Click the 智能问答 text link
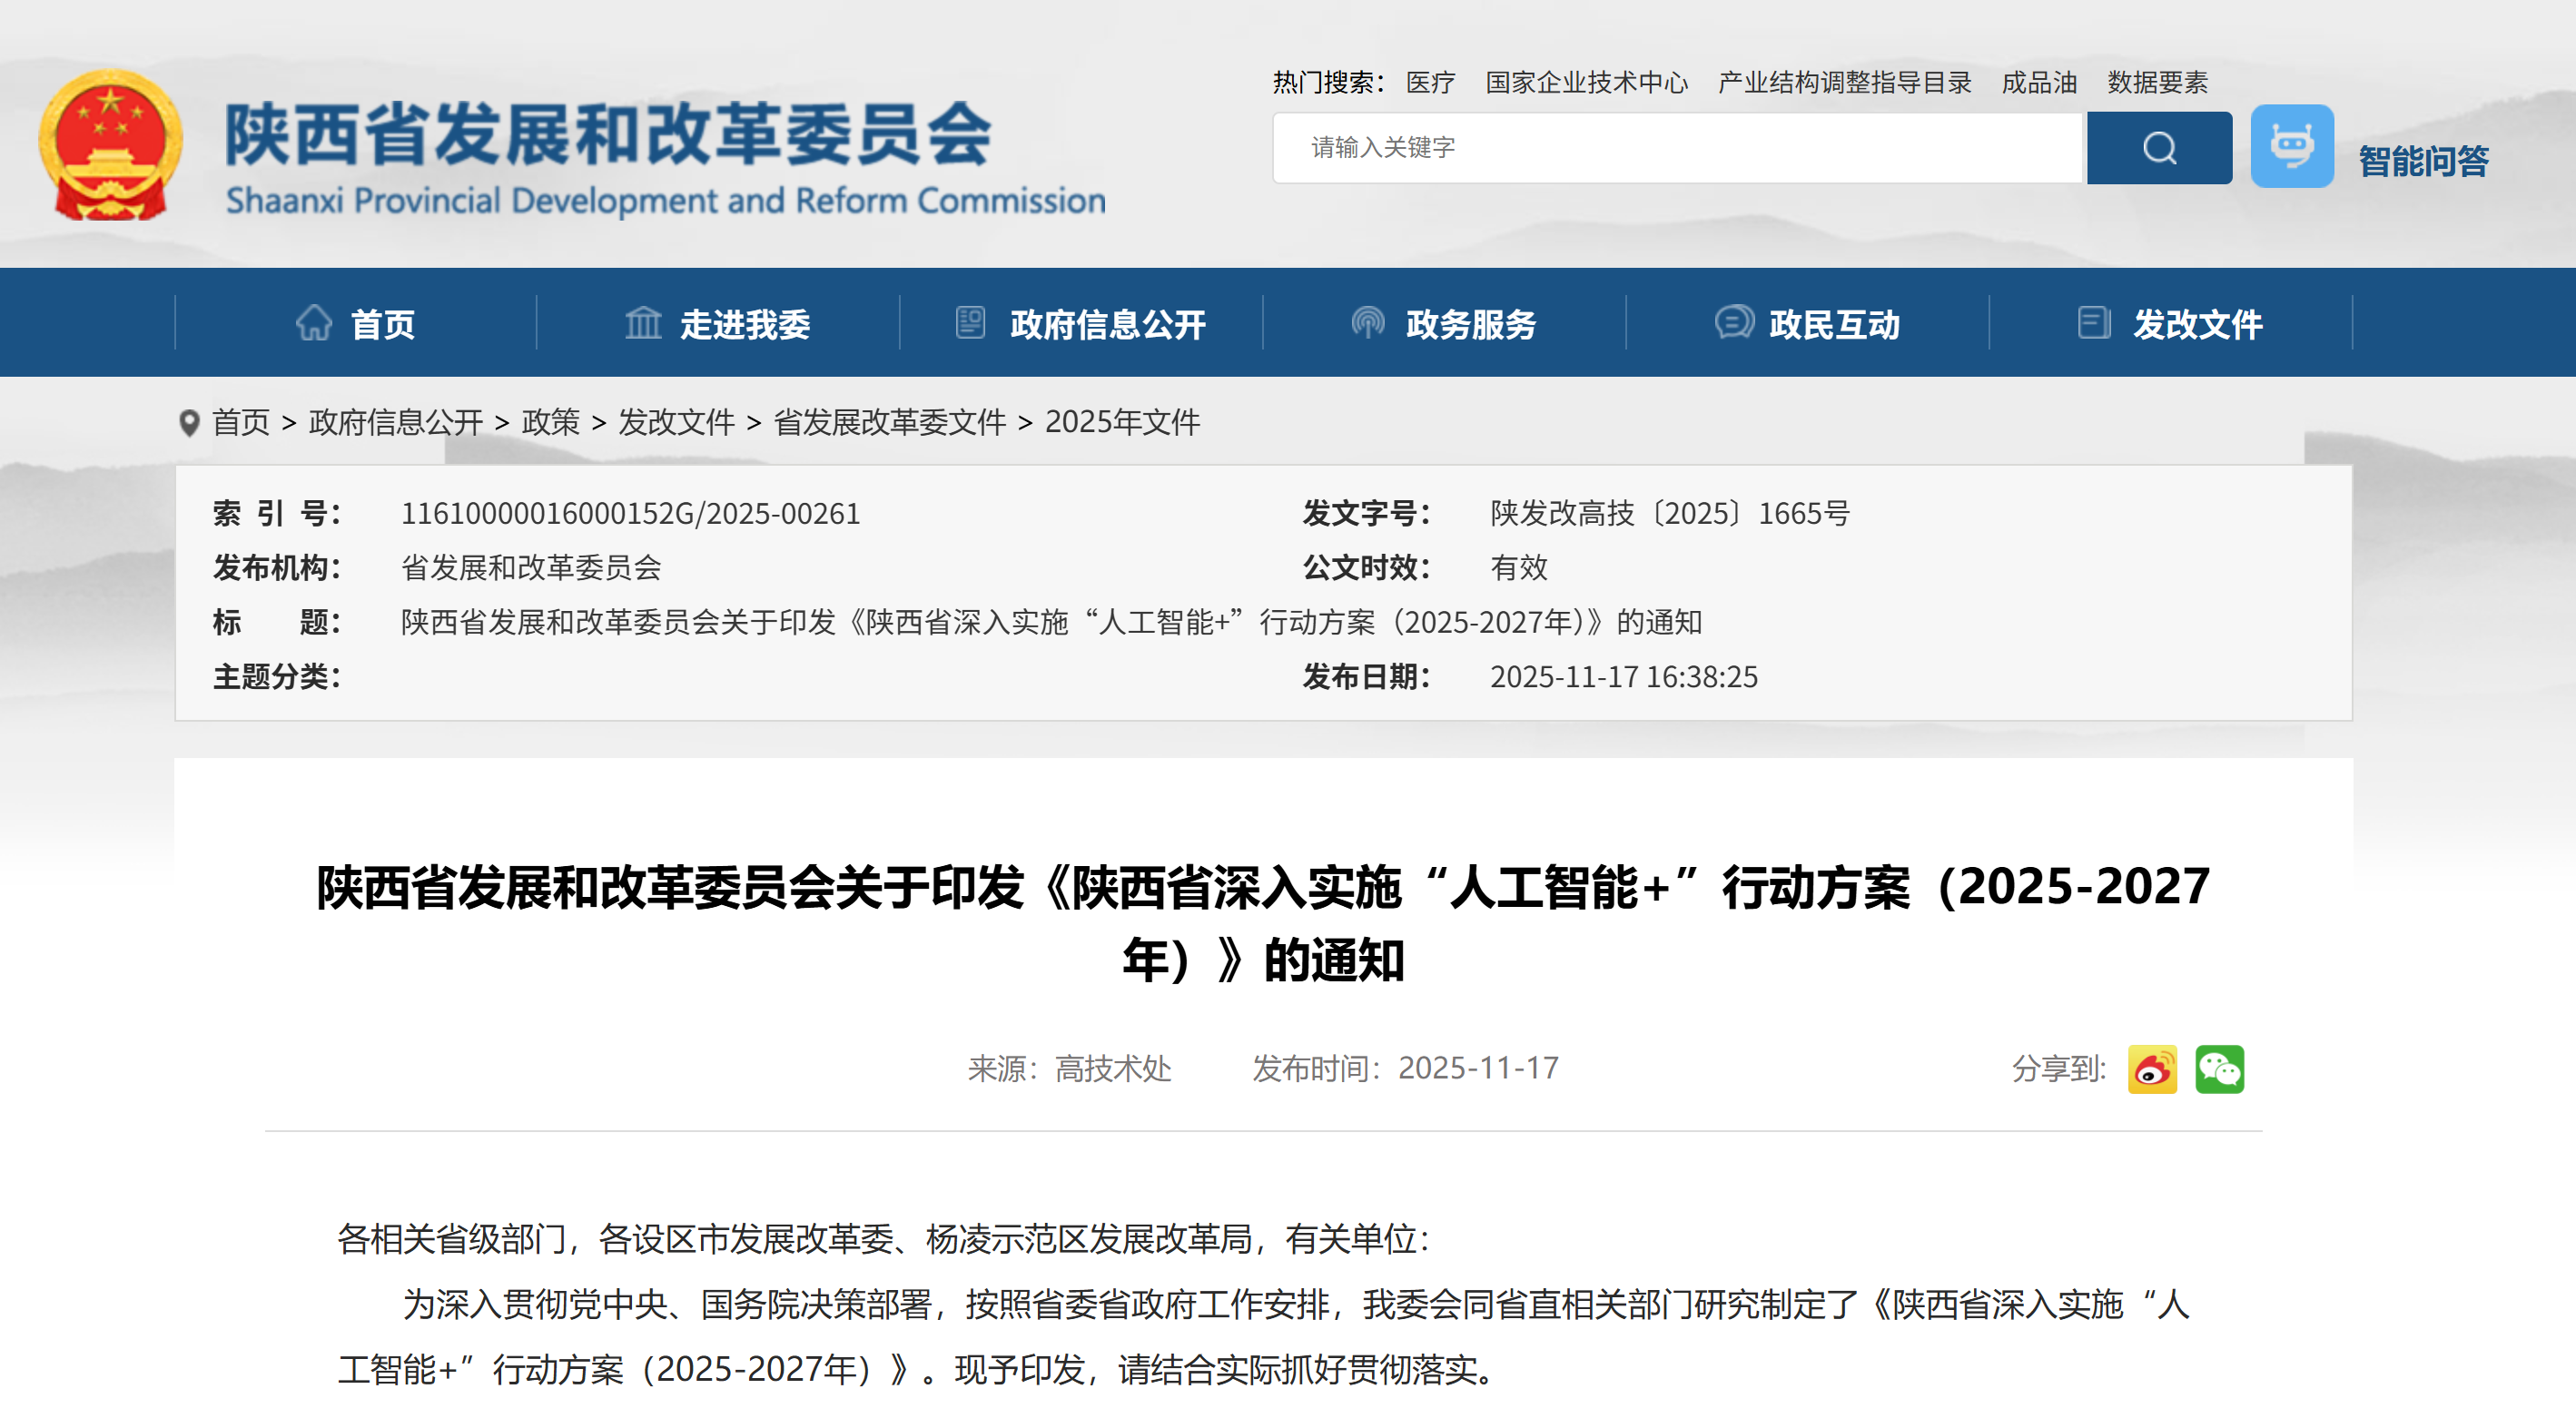2576x1428 pixels. pos(2423,161)
